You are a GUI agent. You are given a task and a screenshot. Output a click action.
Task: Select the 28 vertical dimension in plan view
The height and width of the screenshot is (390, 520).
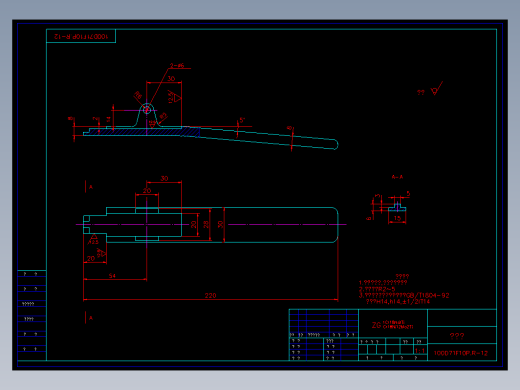coord(206,224)
